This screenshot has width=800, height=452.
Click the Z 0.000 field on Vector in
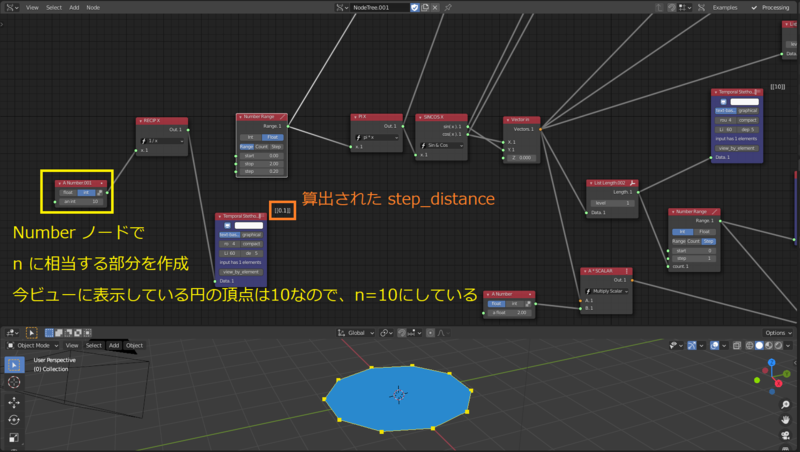(521, 158)
